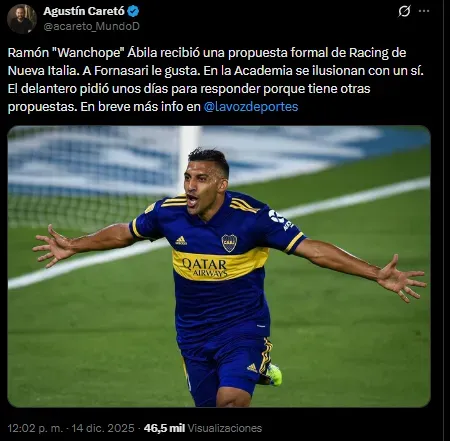Image resolution: width=450 pixels, height=441 pixels.
Task: Open the @lavozdeportes mention link
Action: [x=251, y=107]
